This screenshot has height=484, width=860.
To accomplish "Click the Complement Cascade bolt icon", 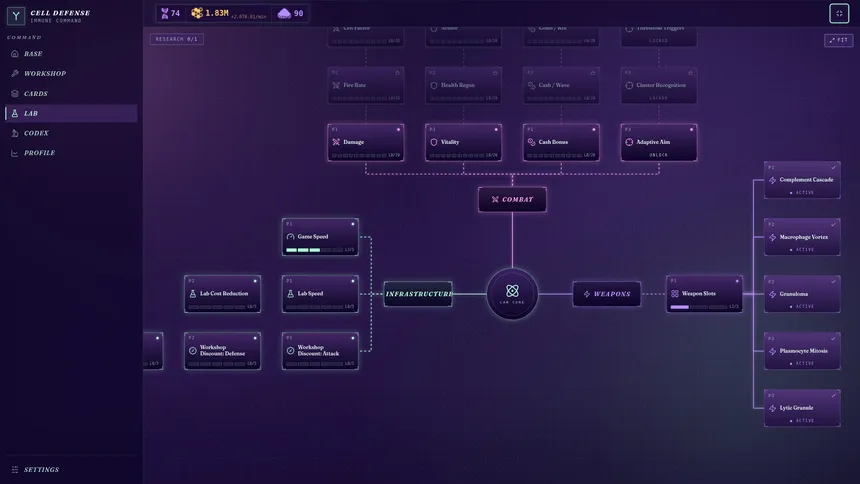I will pos(772,180).
